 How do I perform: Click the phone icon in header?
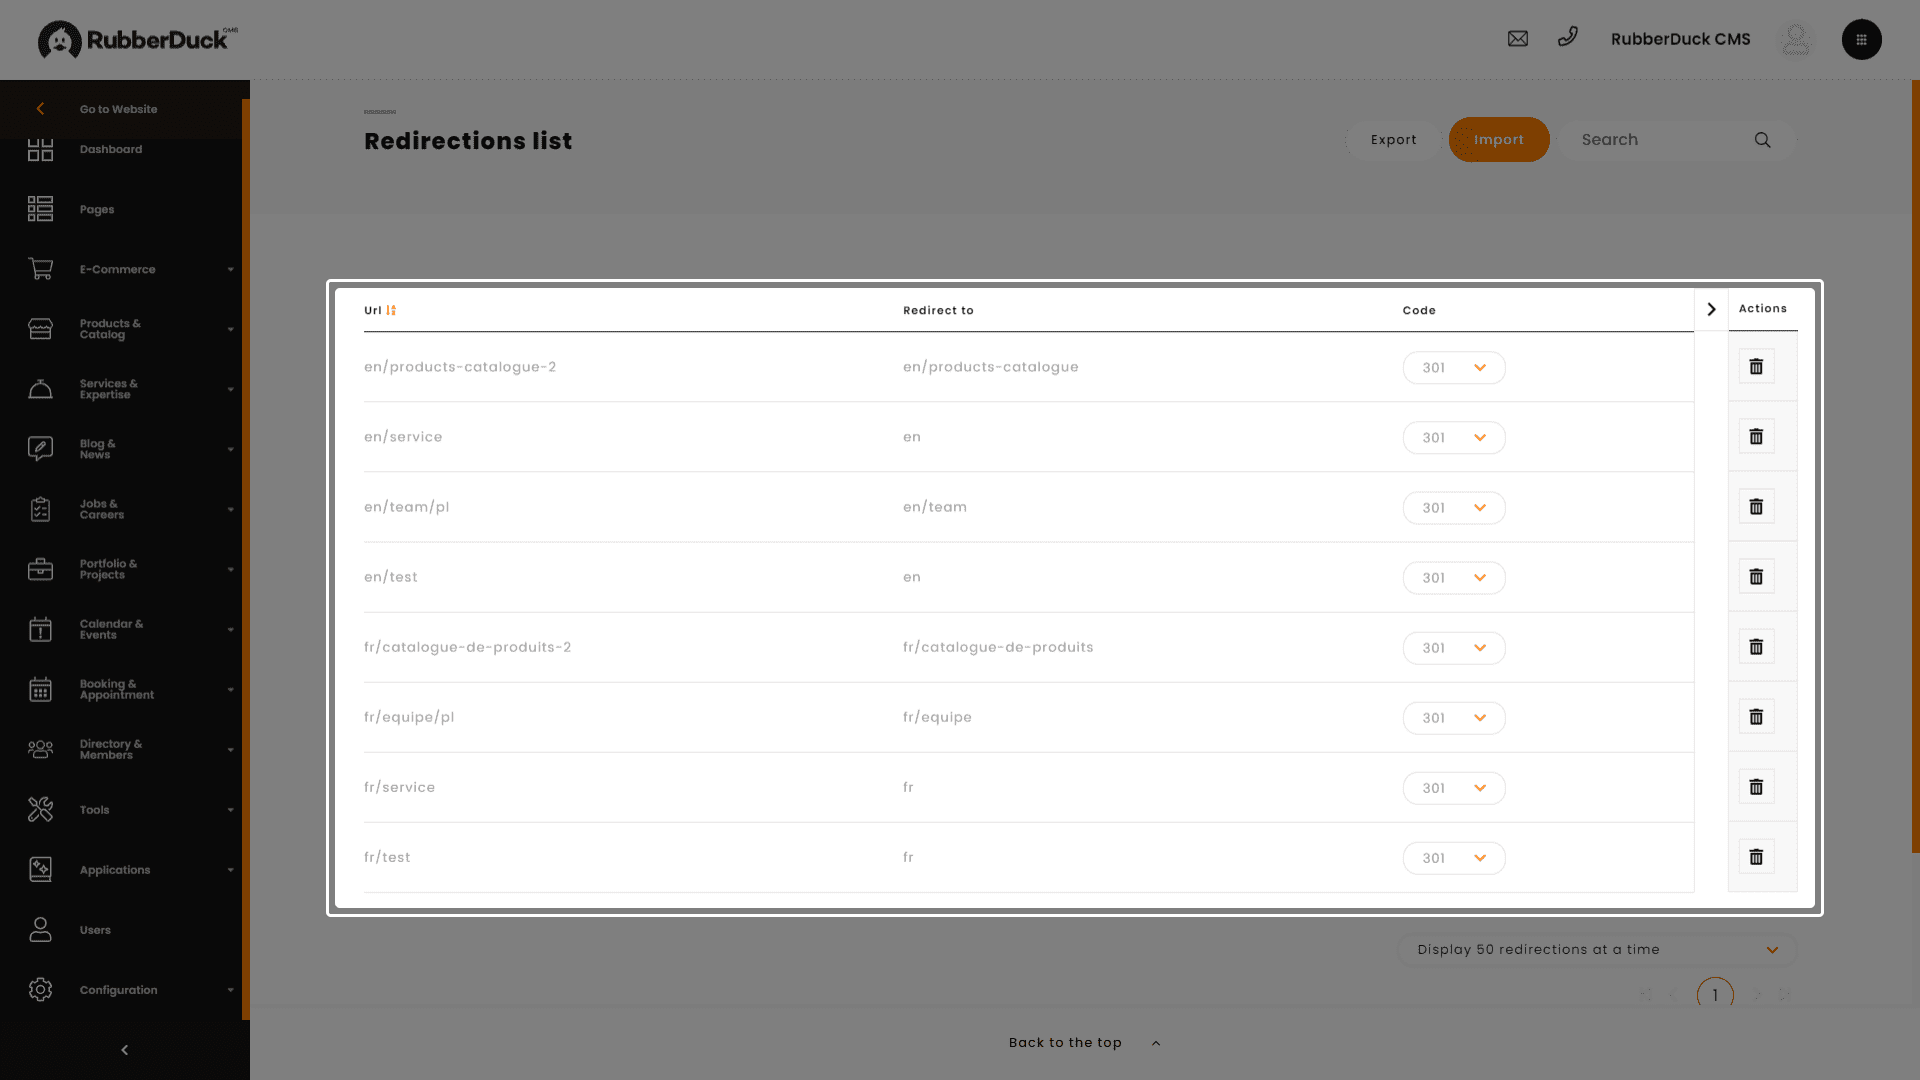[1567, 37]
